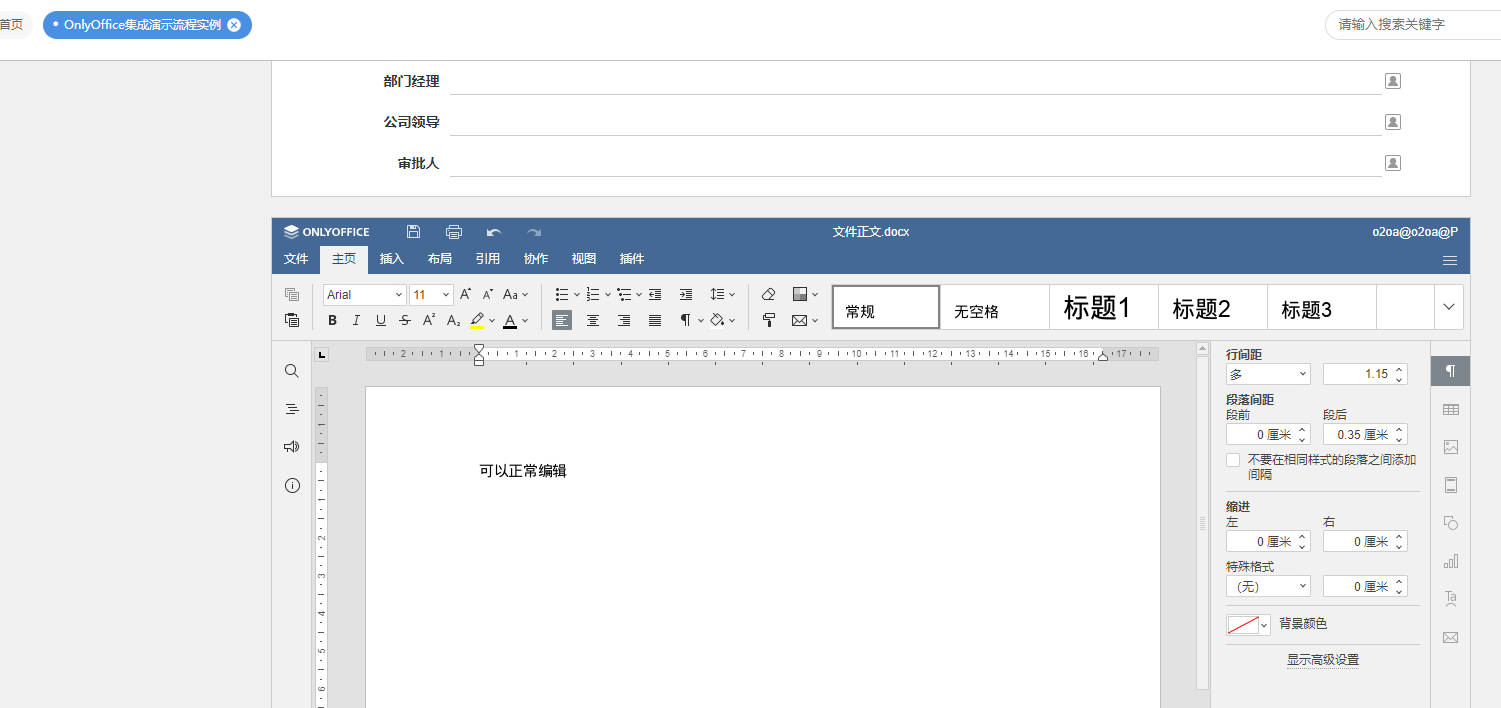Open the change case Aa dropdown

[516, 294]
